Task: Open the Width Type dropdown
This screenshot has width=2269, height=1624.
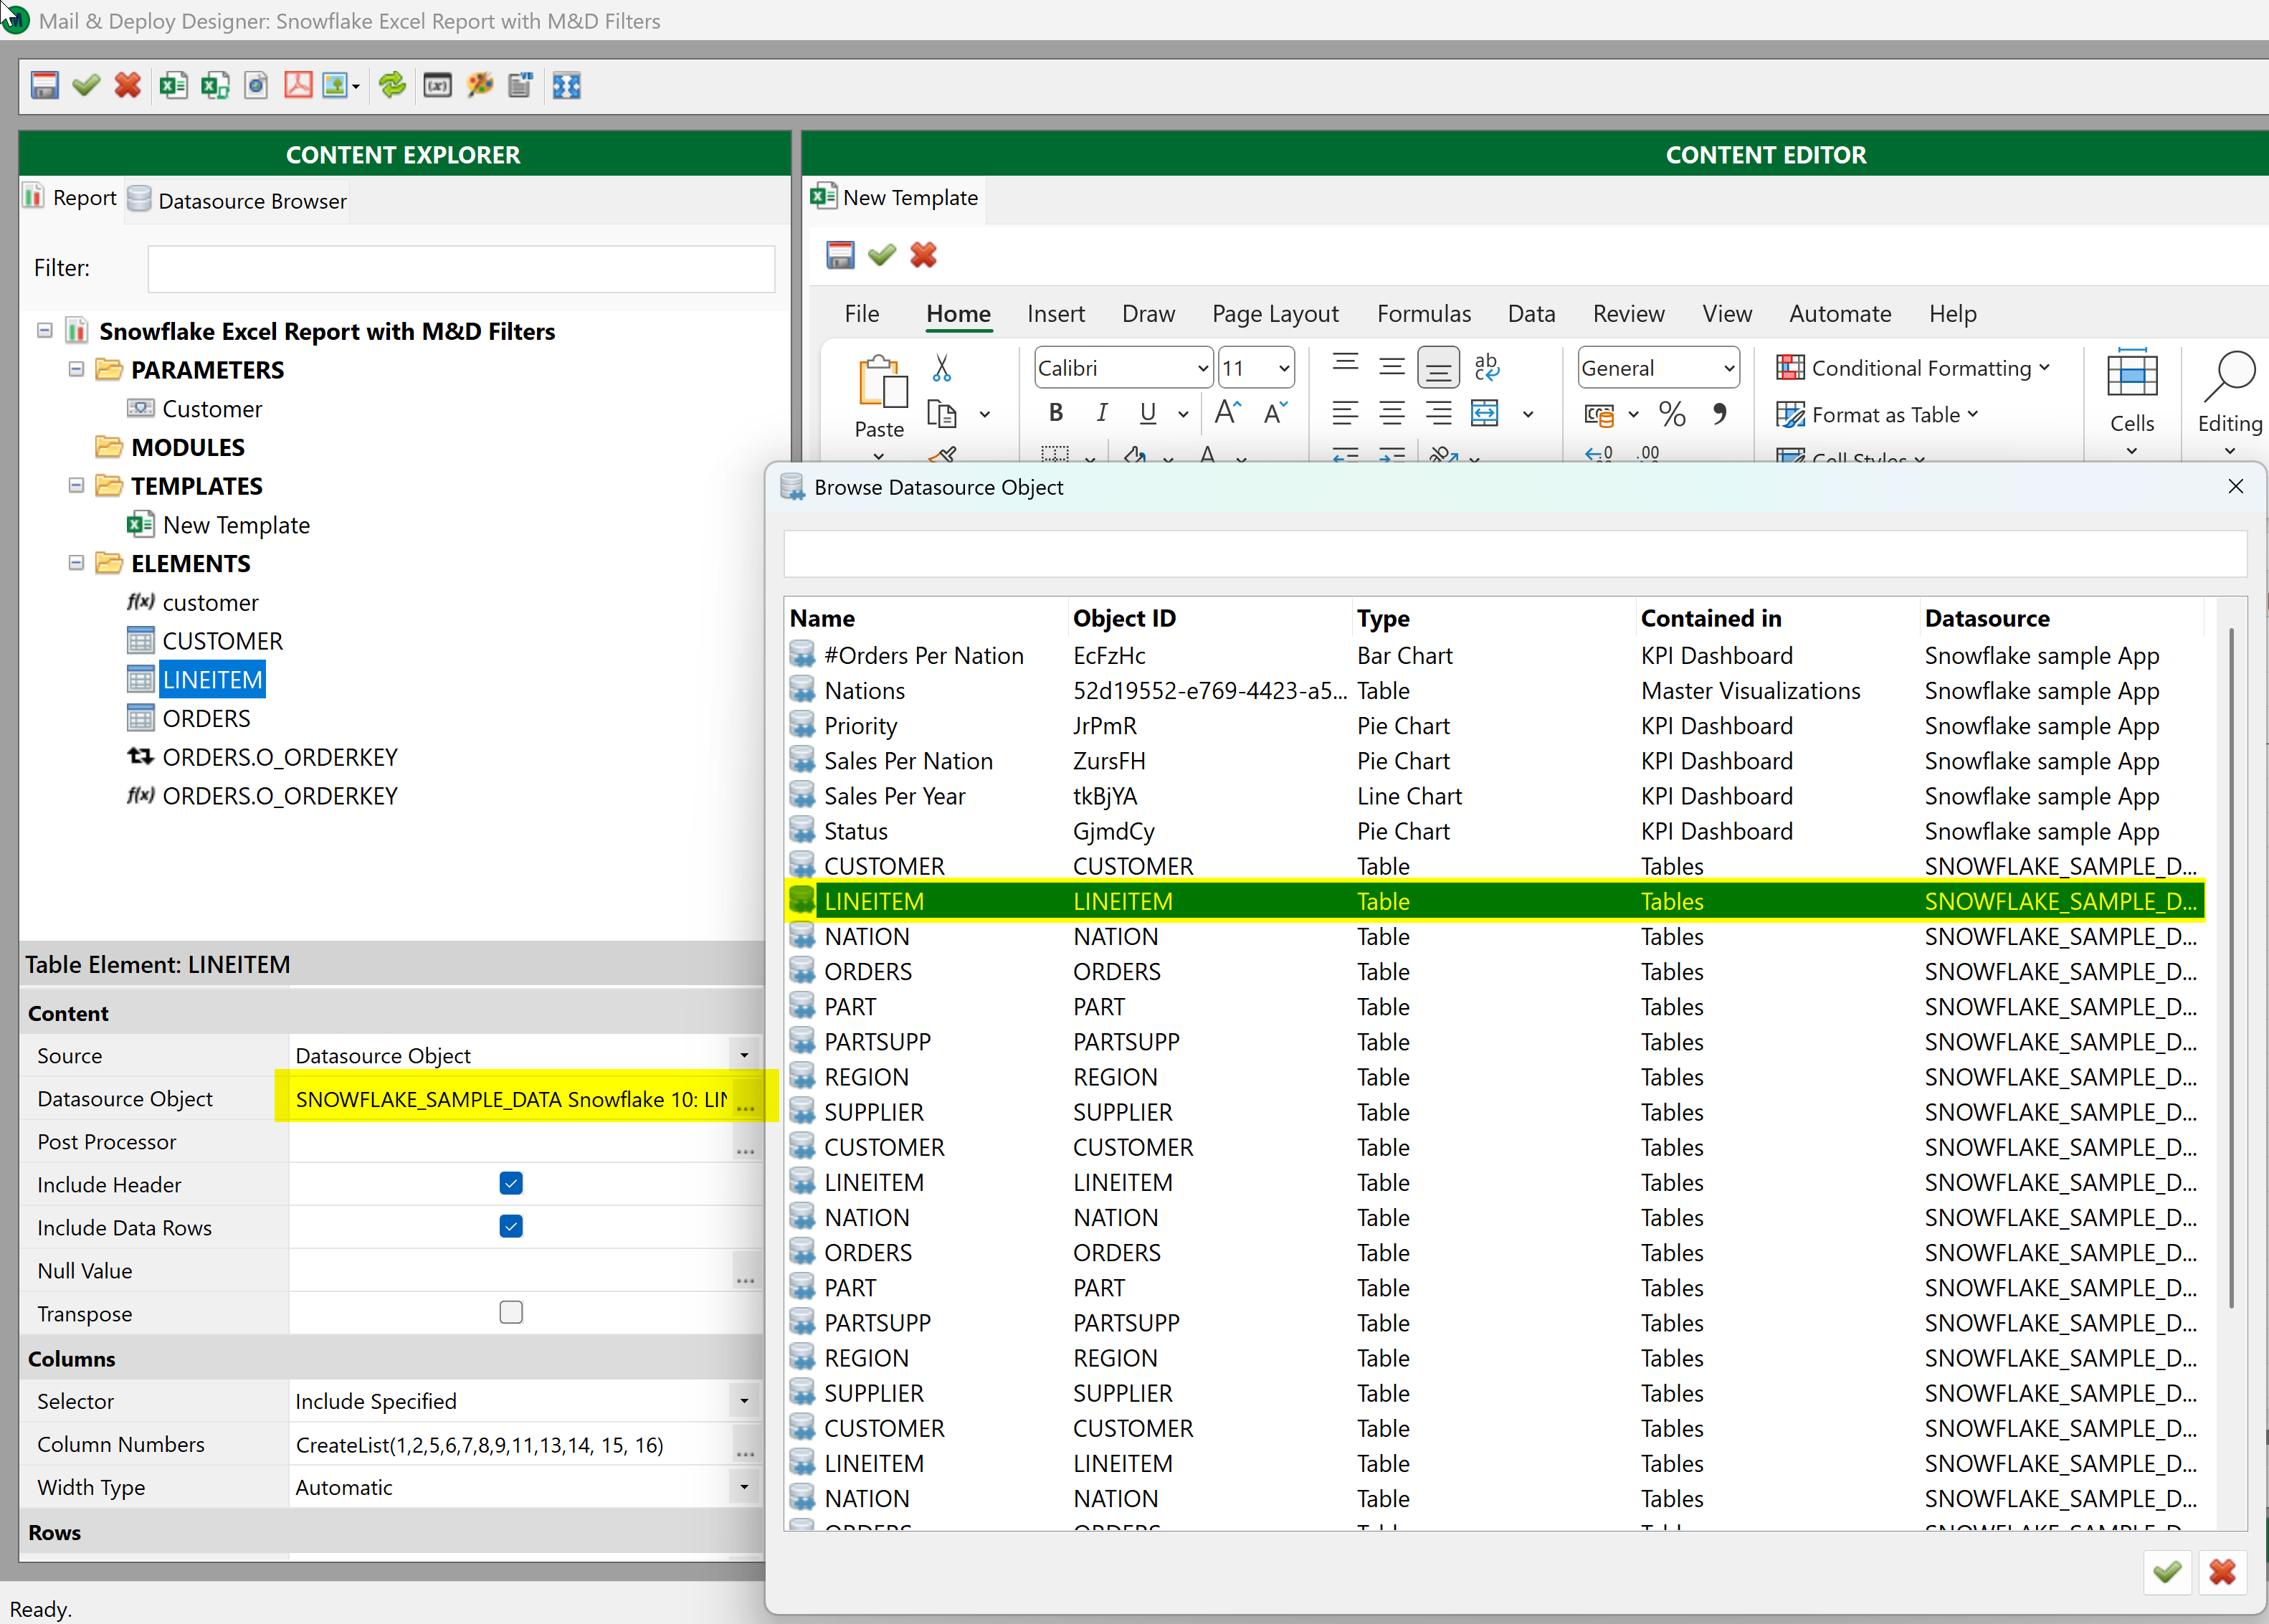Action: point(744,1487)
